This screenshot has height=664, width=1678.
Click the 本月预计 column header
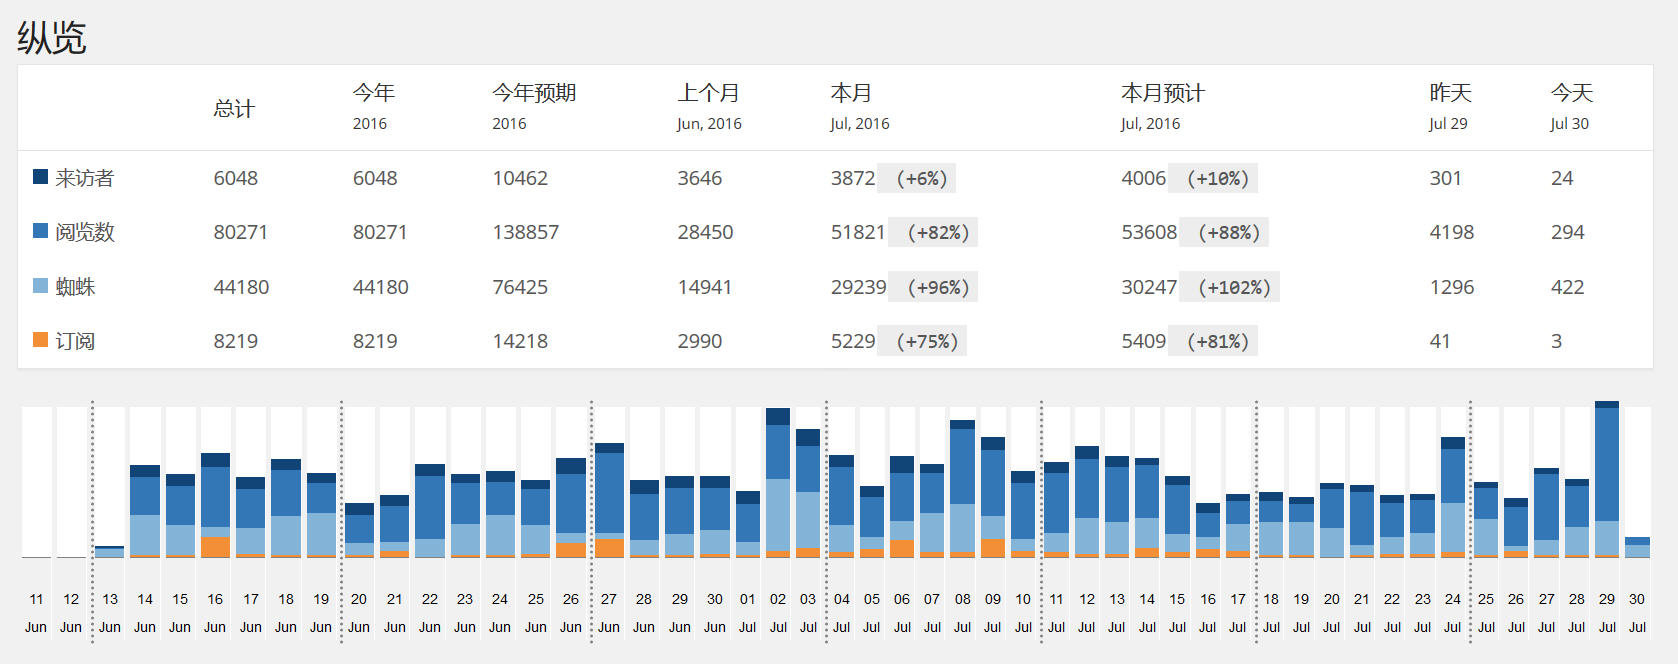[x=1162, y=93]
